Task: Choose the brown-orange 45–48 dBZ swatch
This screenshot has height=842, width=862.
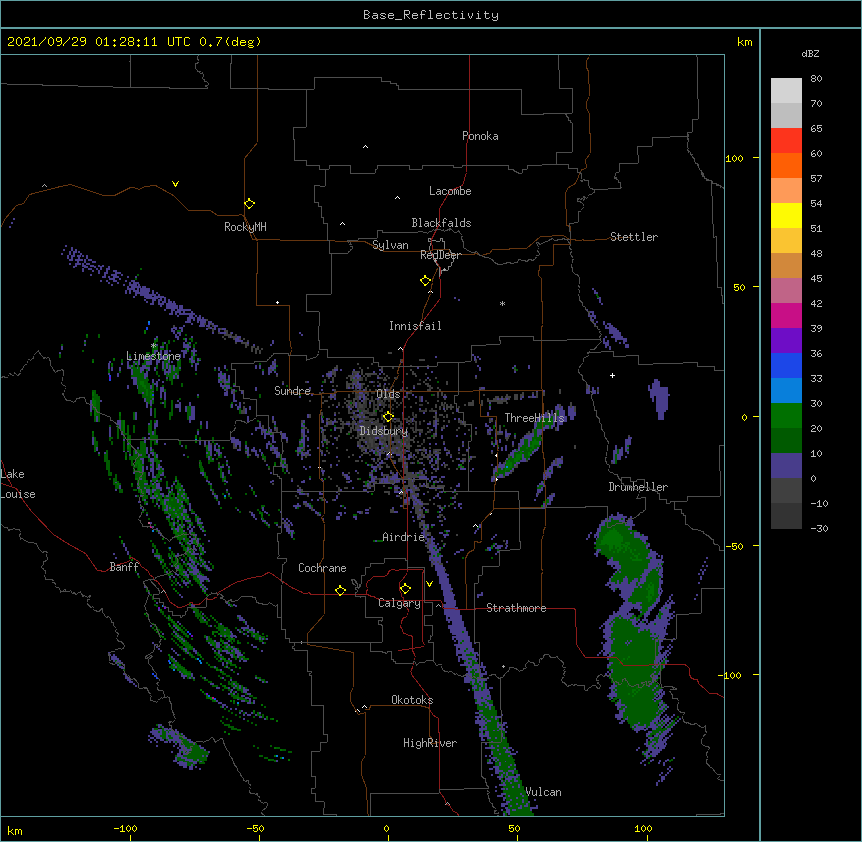Action: 786,265
